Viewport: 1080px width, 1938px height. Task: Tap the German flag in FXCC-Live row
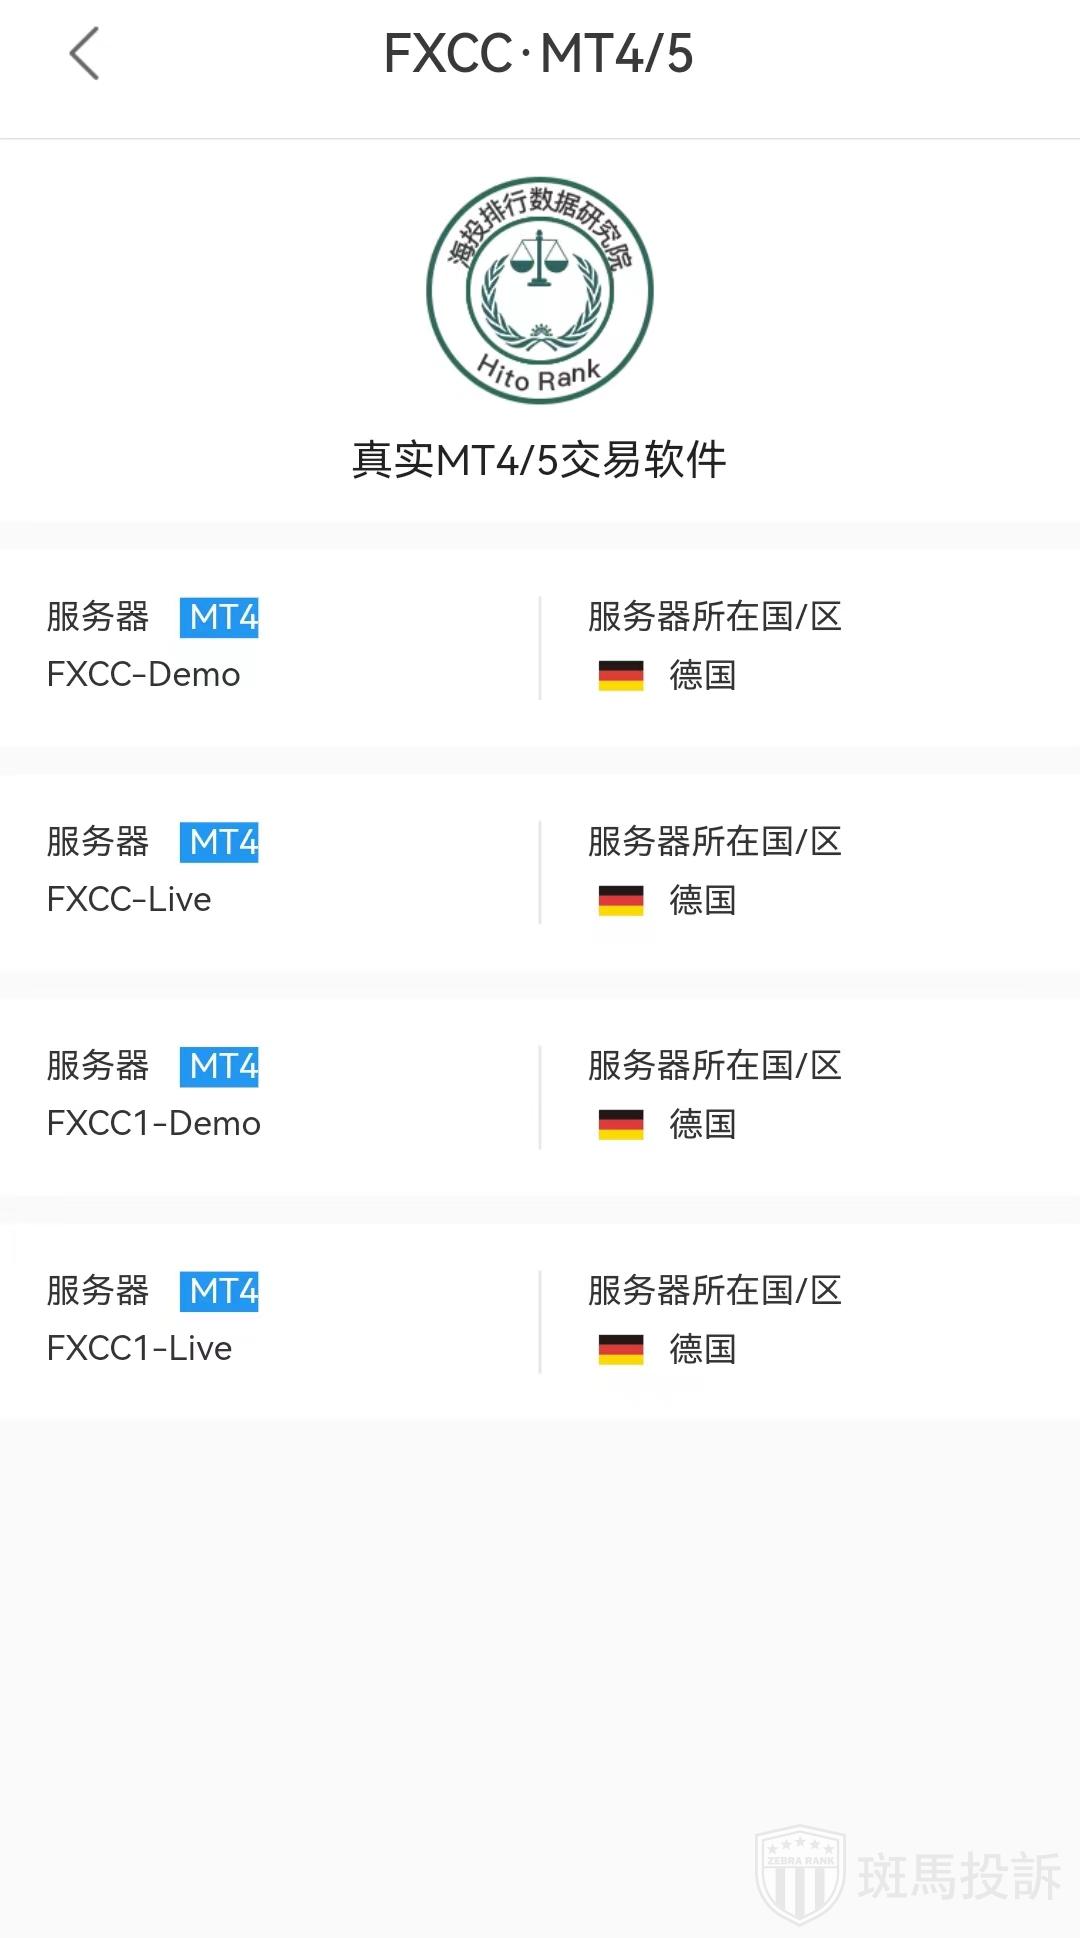(621, 901)
